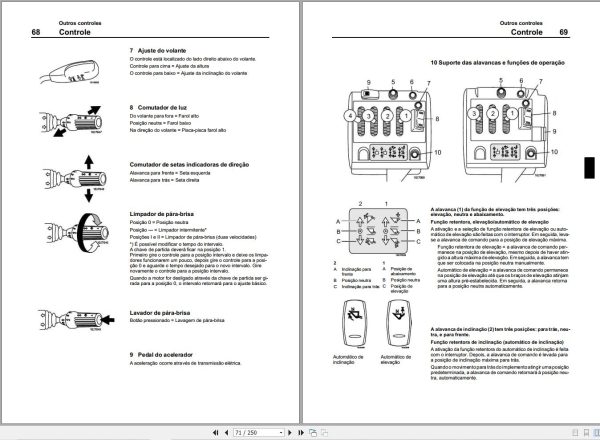This screenshot has width=600, height=440.
Task: Click the 'Automático de inclinação' switch picture
Action: (354, 324)
